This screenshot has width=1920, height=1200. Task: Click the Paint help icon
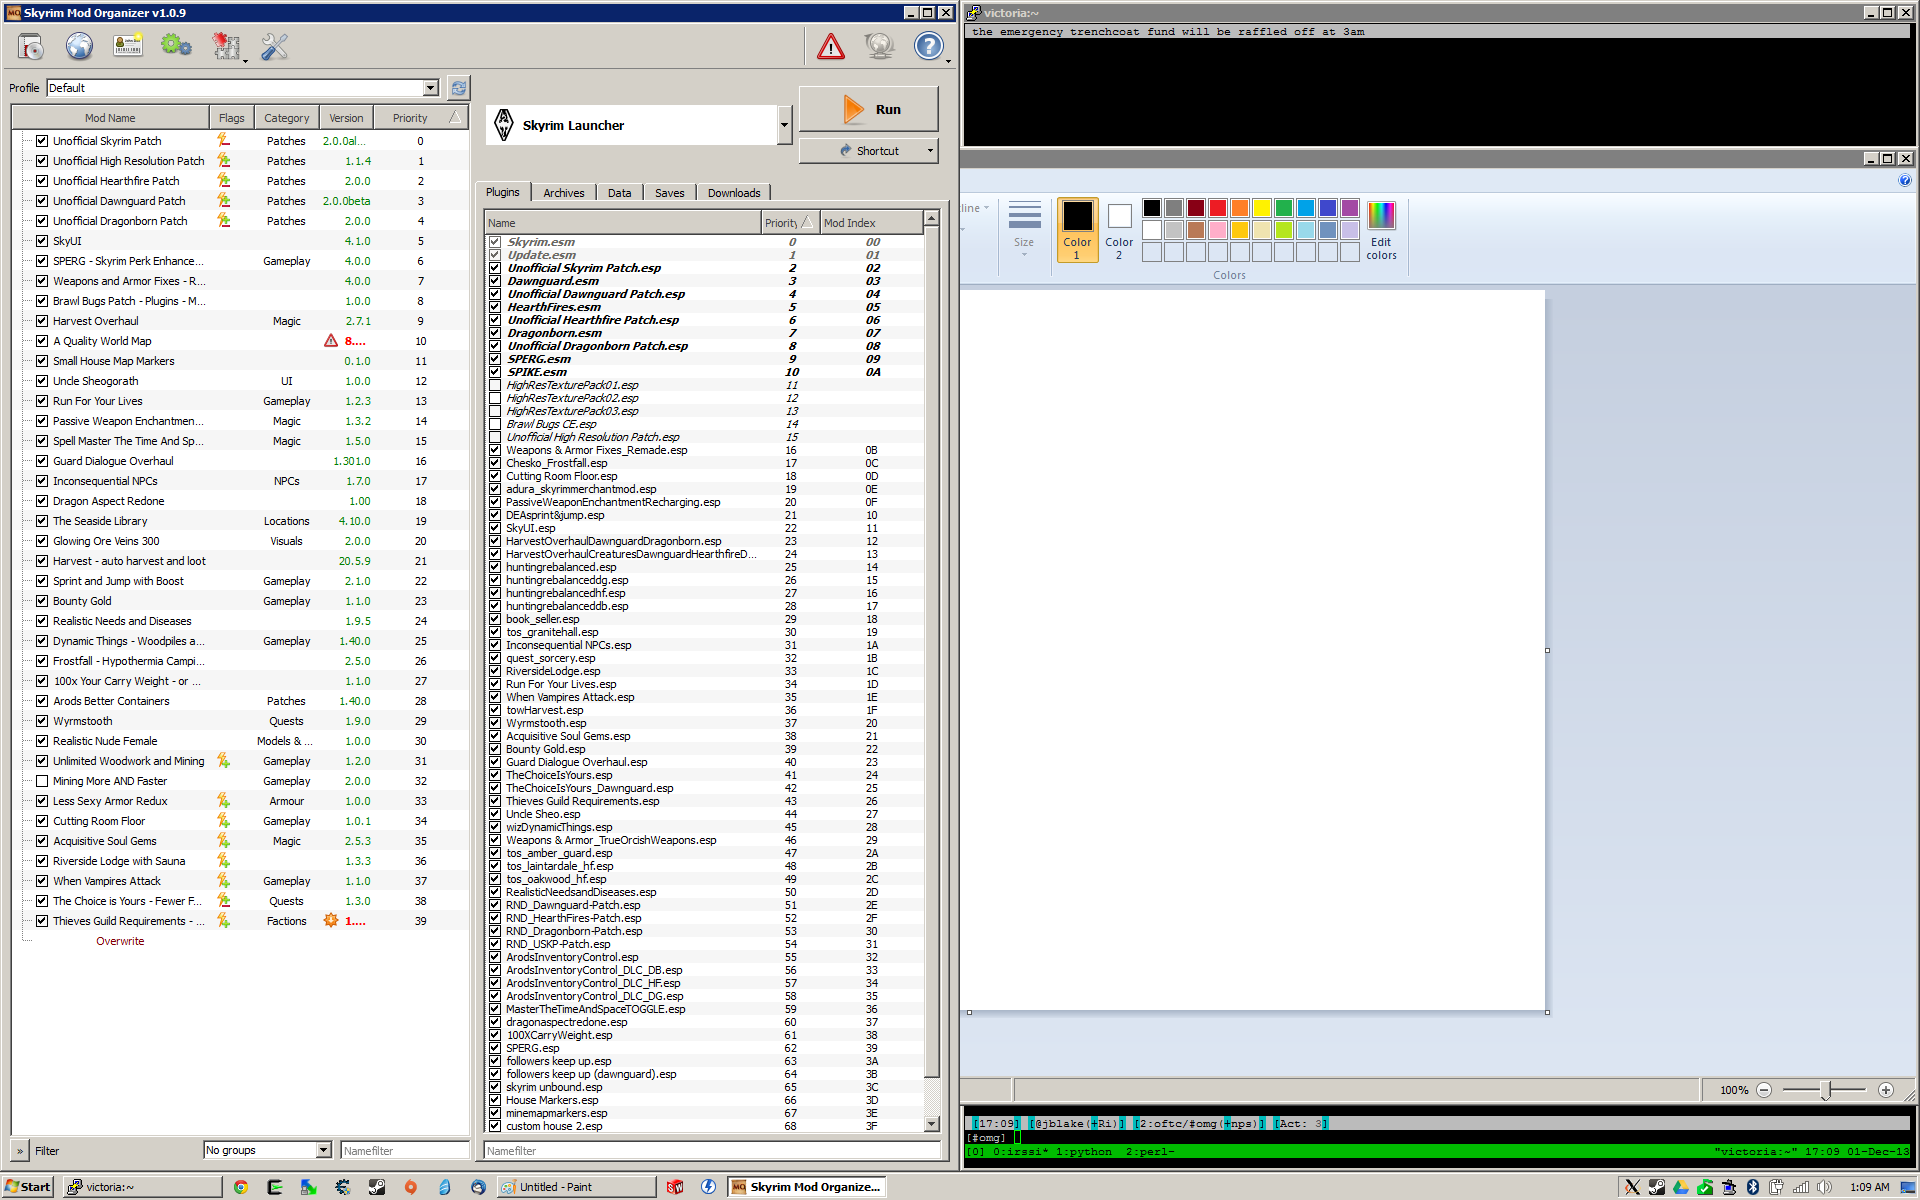point(1905,181)
